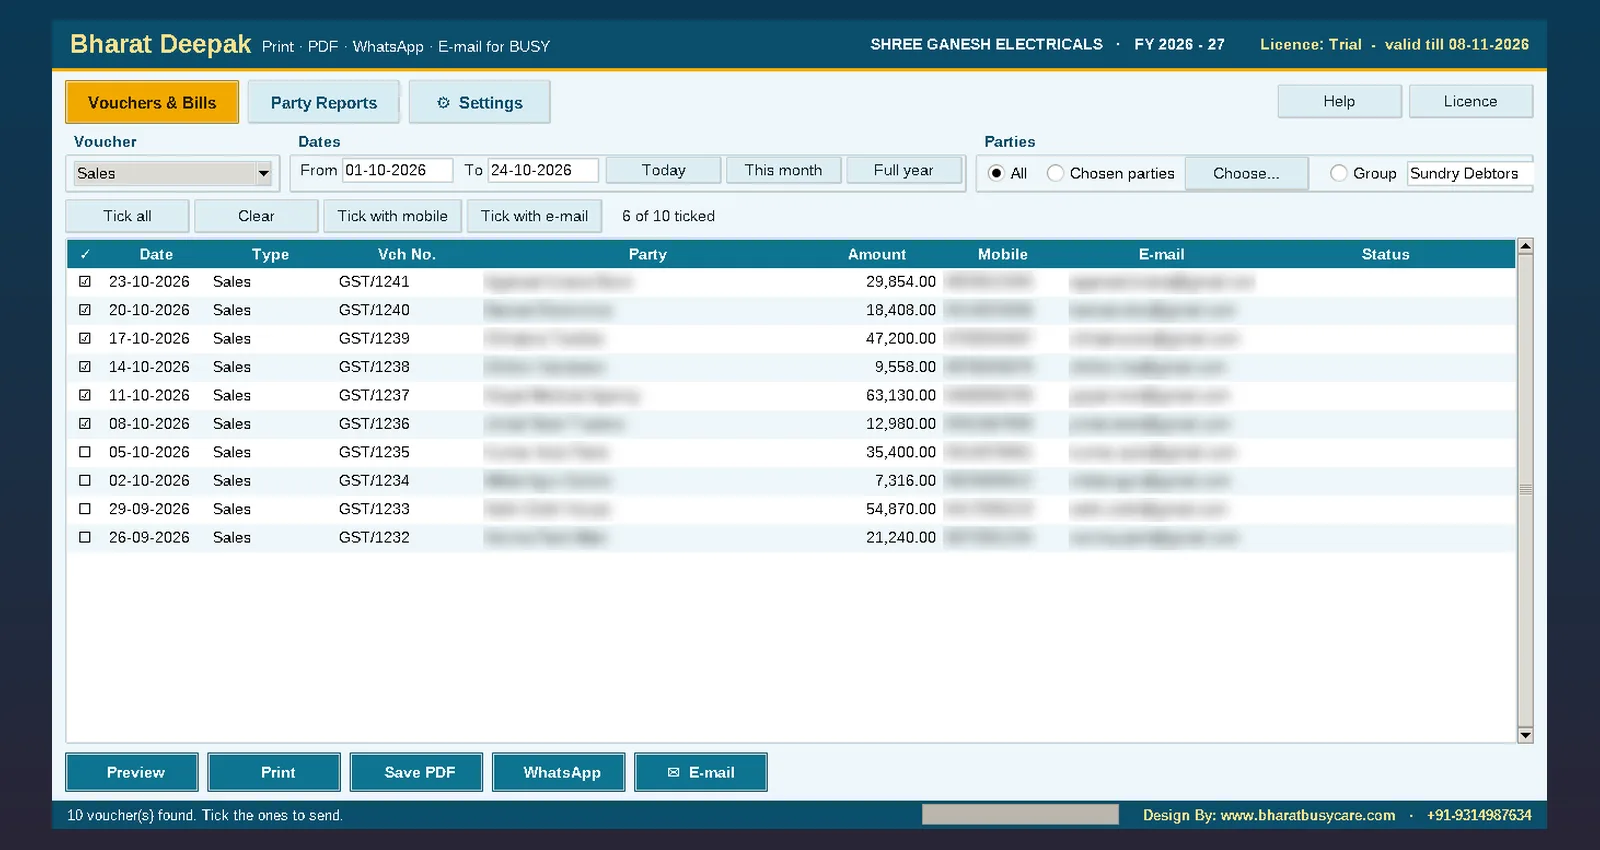The width and height of the screenshot is (1600, 850).
Task: Untick the 17-10-2026 voucher checkbox
Action: coord(85,338)
